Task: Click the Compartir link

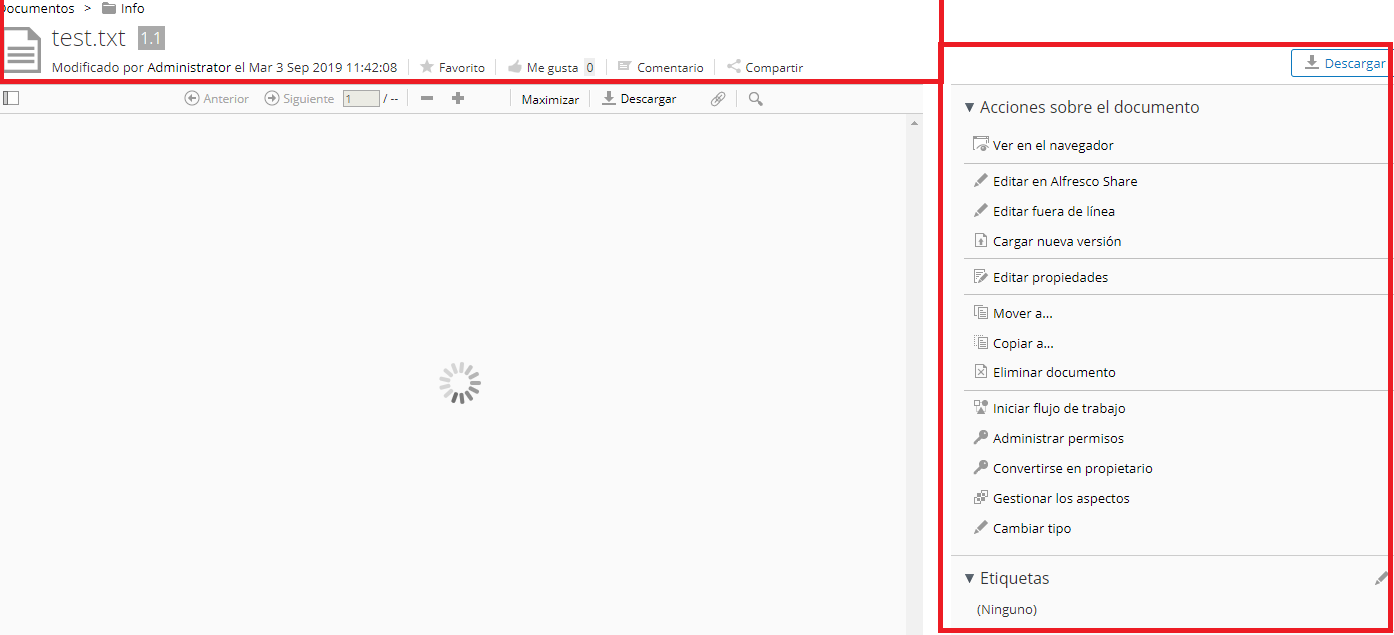Action: point(764,67)
